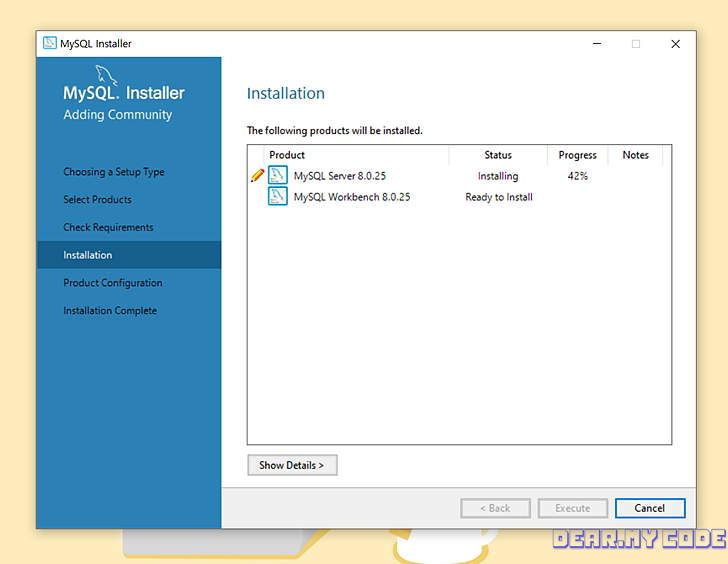Click the Show Details button

292,465
